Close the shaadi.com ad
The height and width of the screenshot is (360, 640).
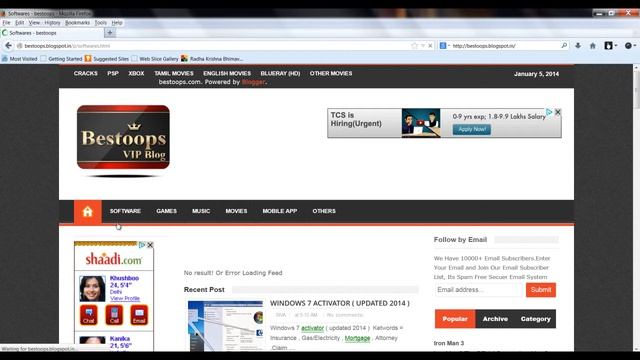click(x=150, y=245)
